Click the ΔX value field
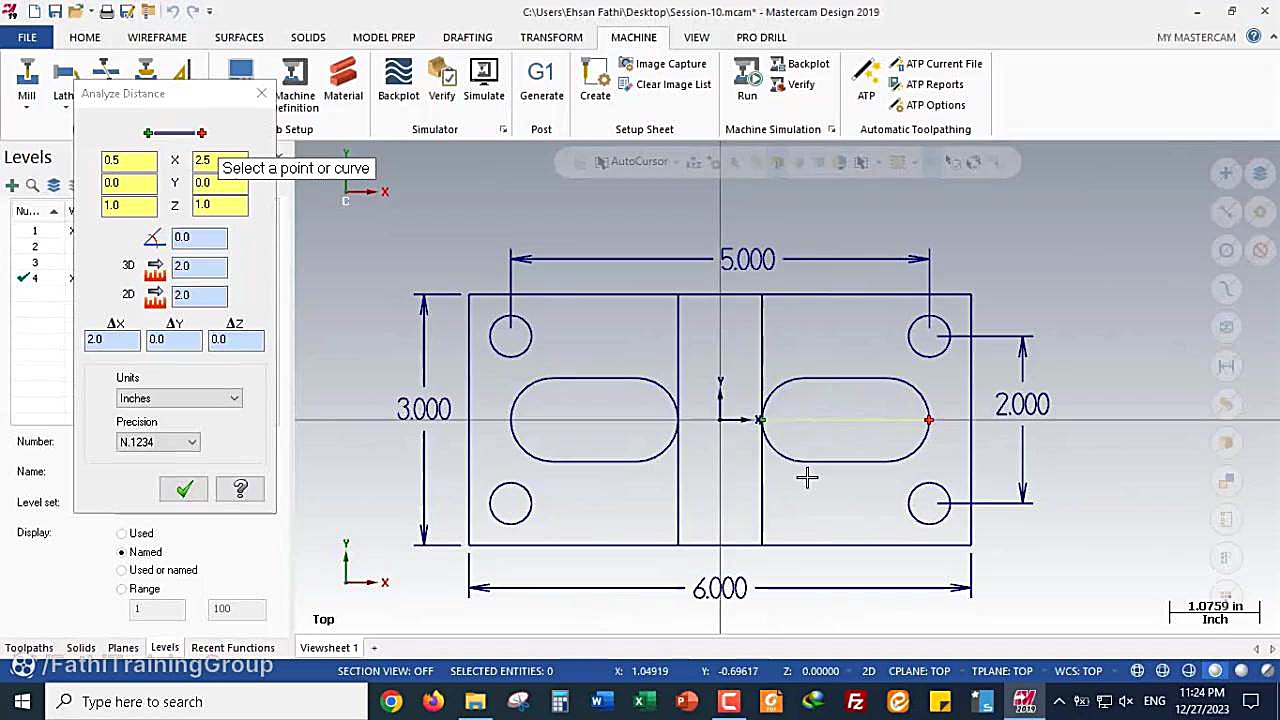Image resolution: width=1280 pixels, height=720 pixels. (x=112, y=340)
